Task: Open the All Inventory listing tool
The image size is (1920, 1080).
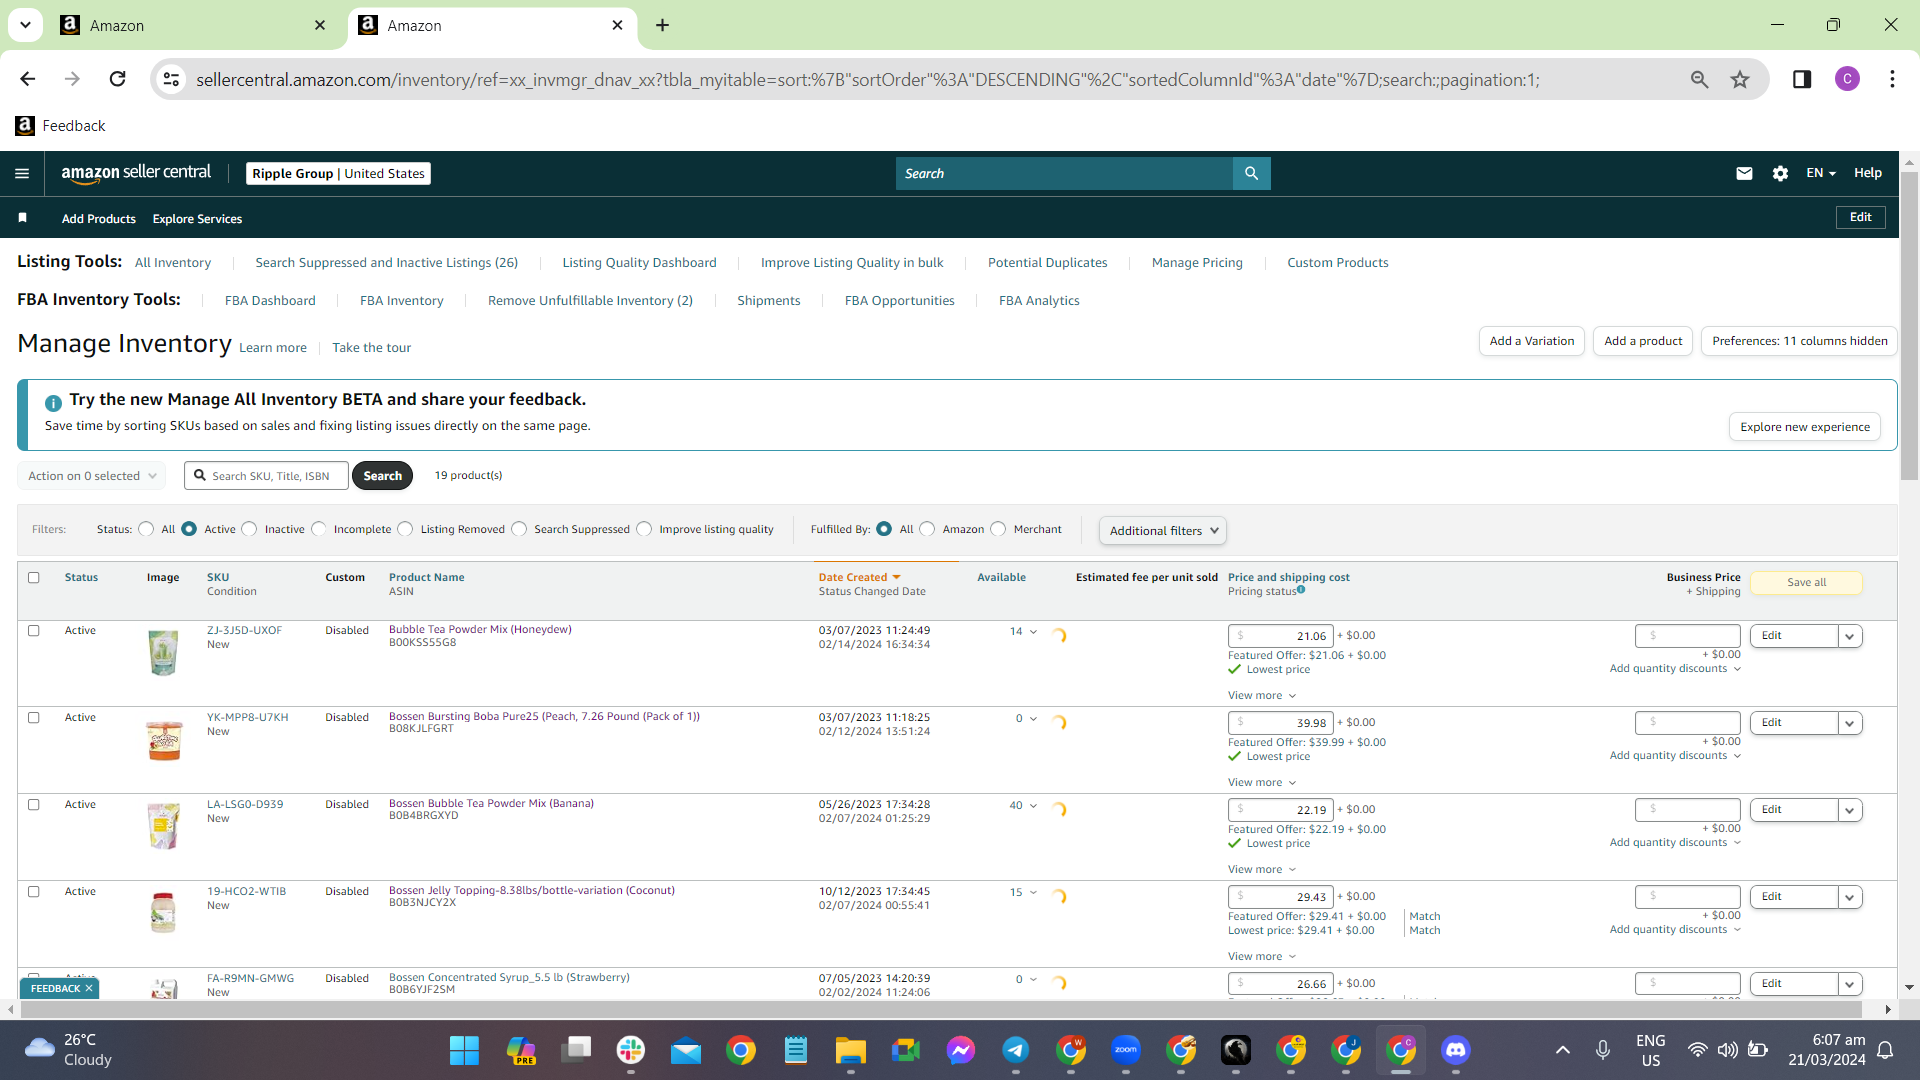Action: pos(173,263)
